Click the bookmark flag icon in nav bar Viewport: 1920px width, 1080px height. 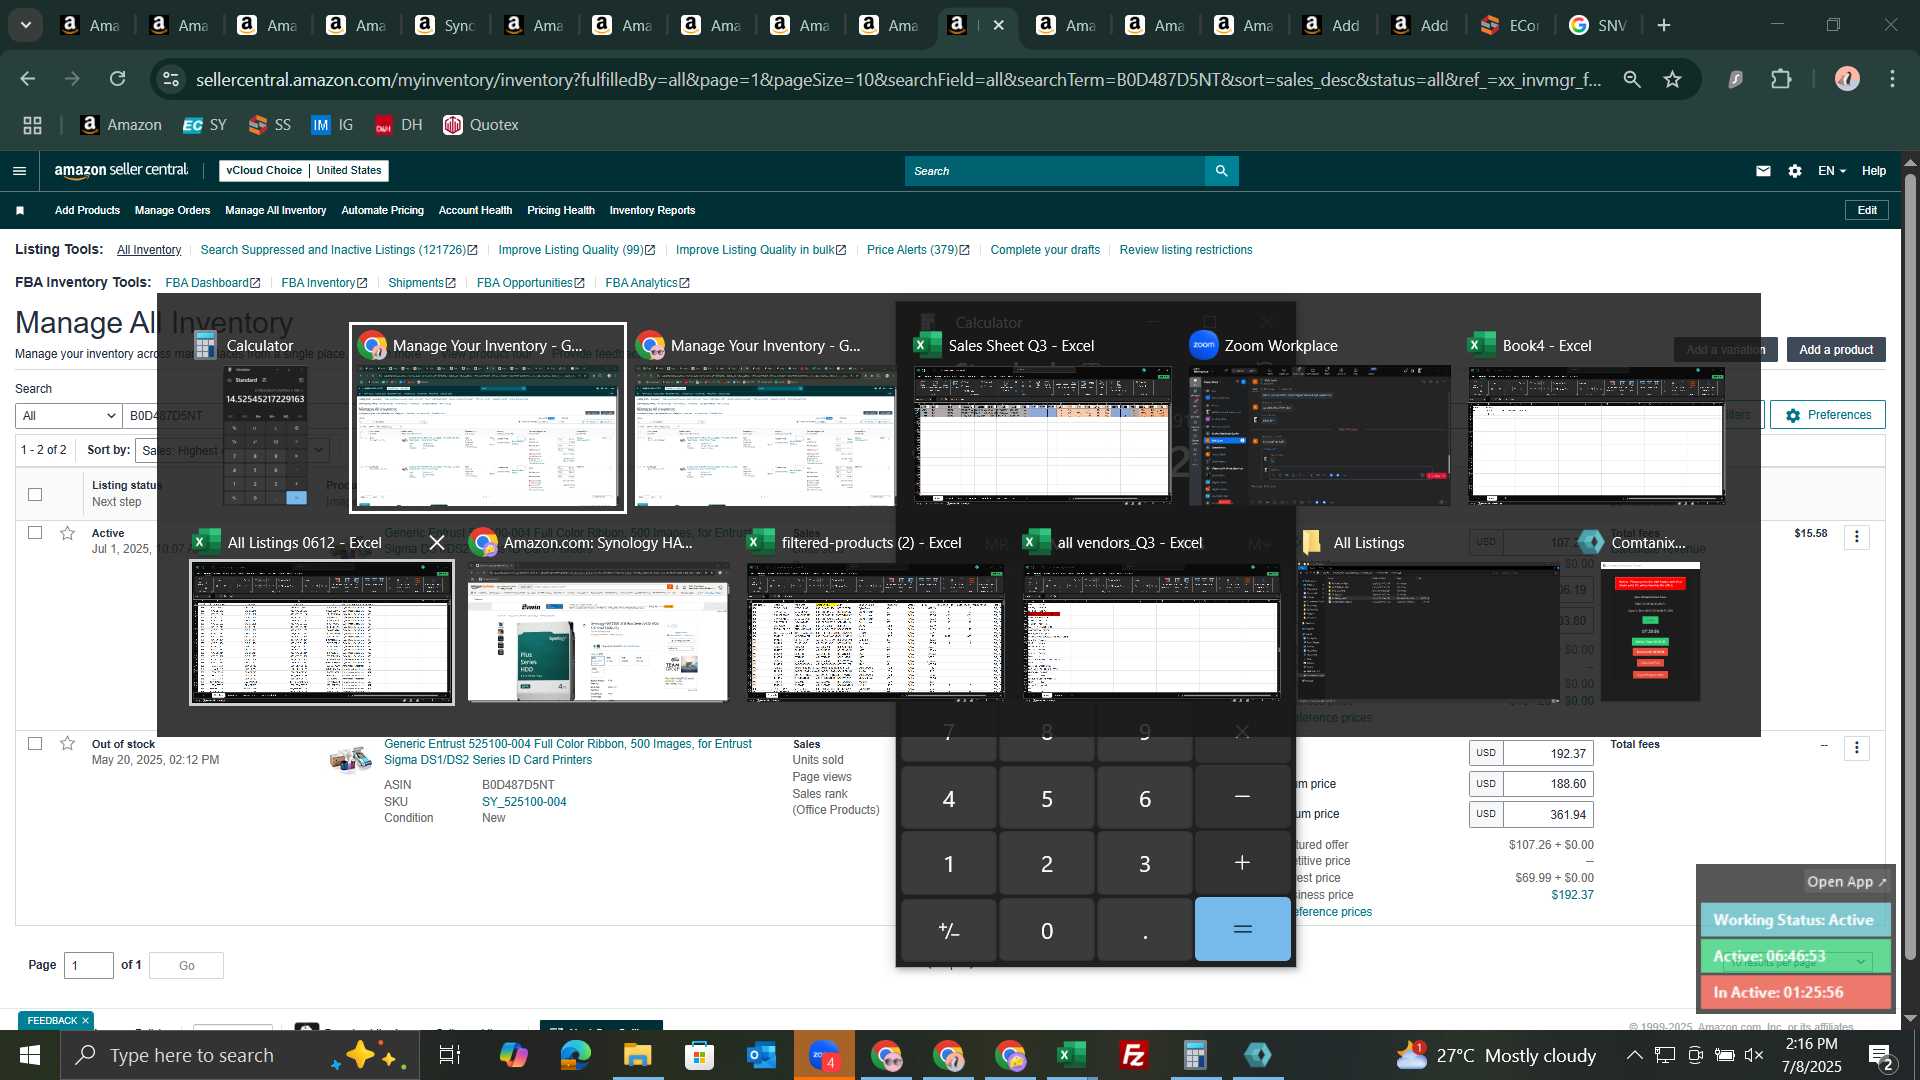pyautogui.click(x=20, y=210)
